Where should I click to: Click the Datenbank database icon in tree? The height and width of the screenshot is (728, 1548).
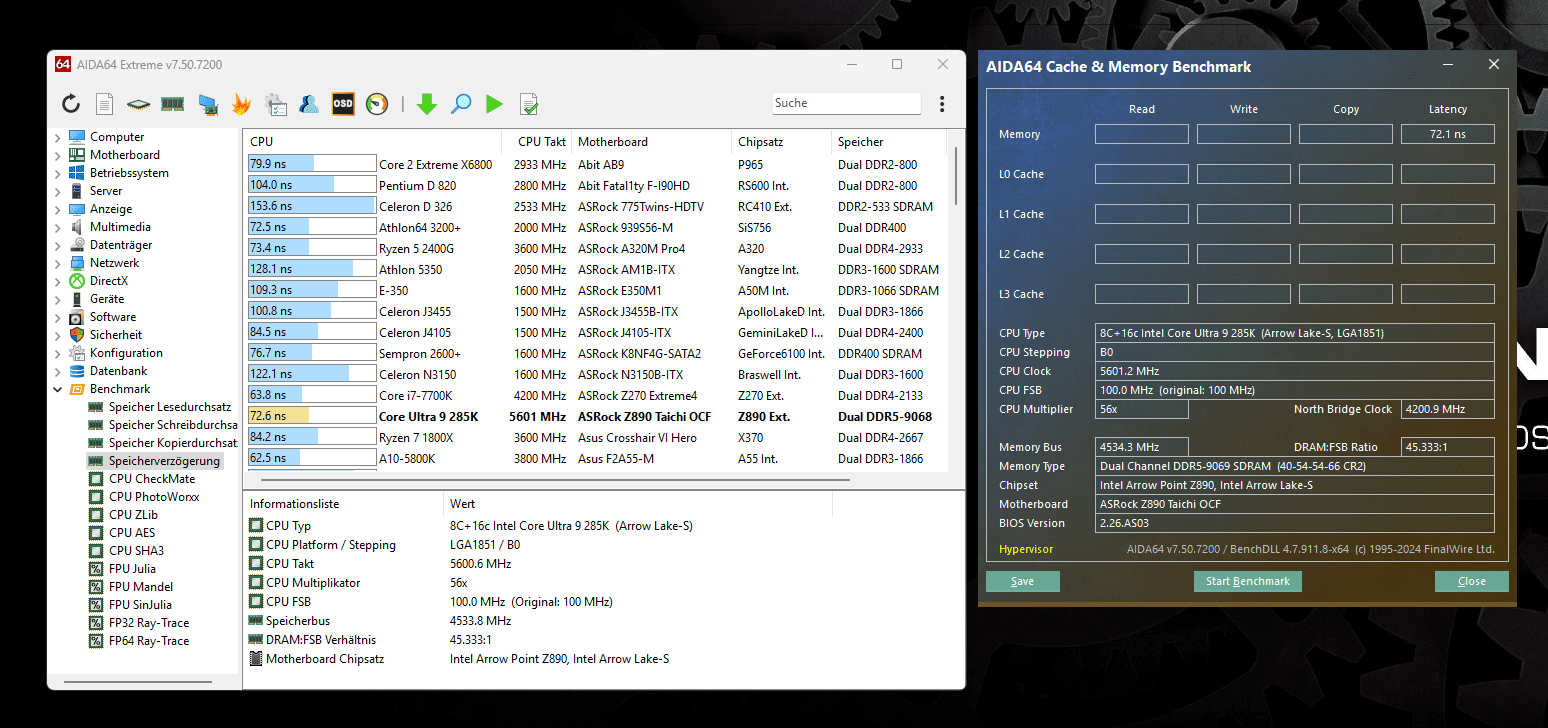(x=77, y=371)
